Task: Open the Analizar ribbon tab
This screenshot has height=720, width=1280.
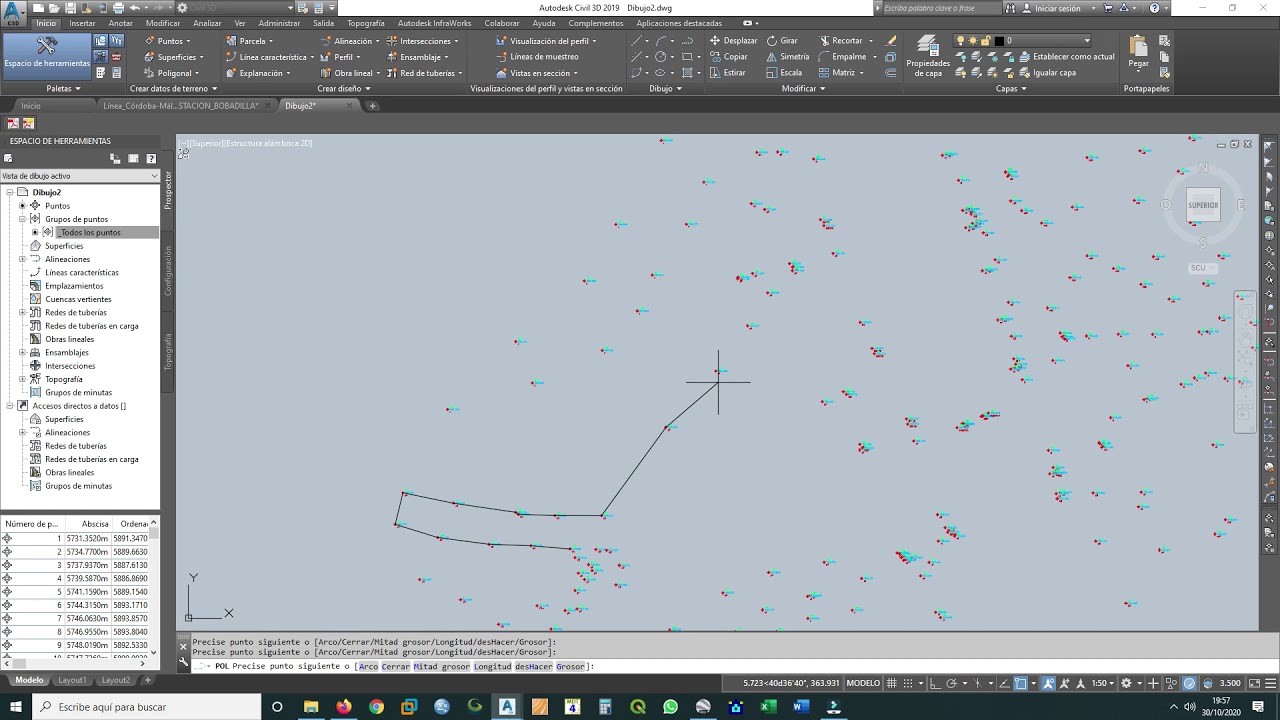Action: tap(207, 23)
